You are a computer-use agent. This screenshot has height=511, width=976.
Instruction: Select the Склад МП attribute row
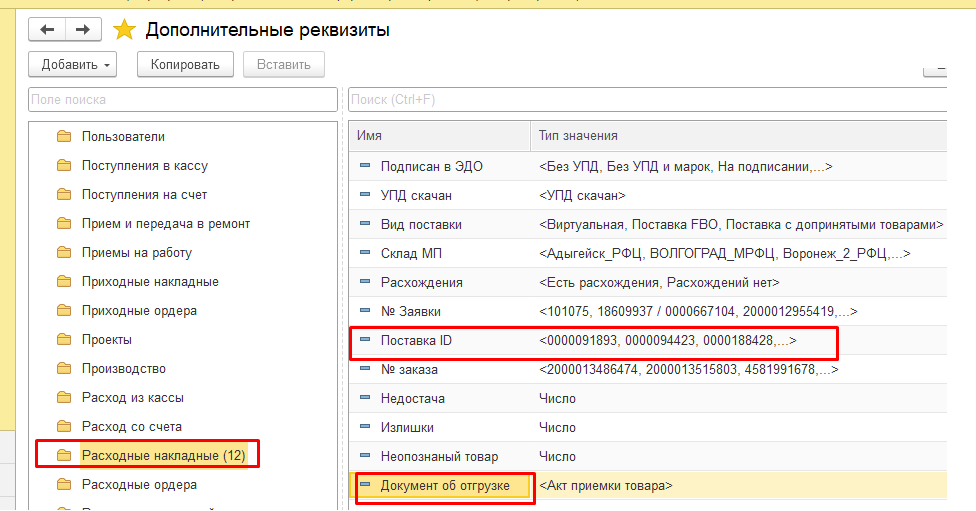coord(647,253)
